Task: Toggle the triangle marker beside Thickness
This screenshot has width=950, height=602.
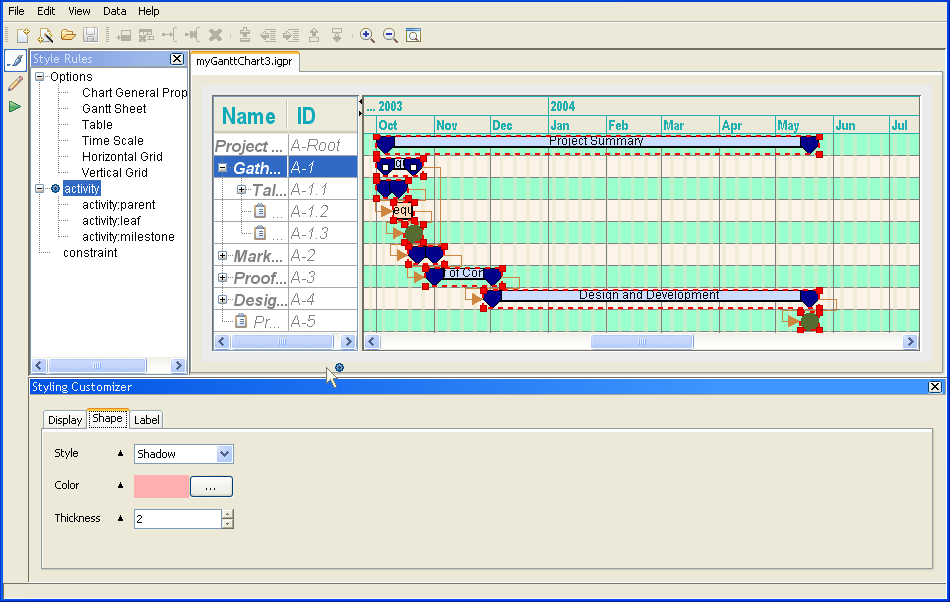Action: pos(121,519)
